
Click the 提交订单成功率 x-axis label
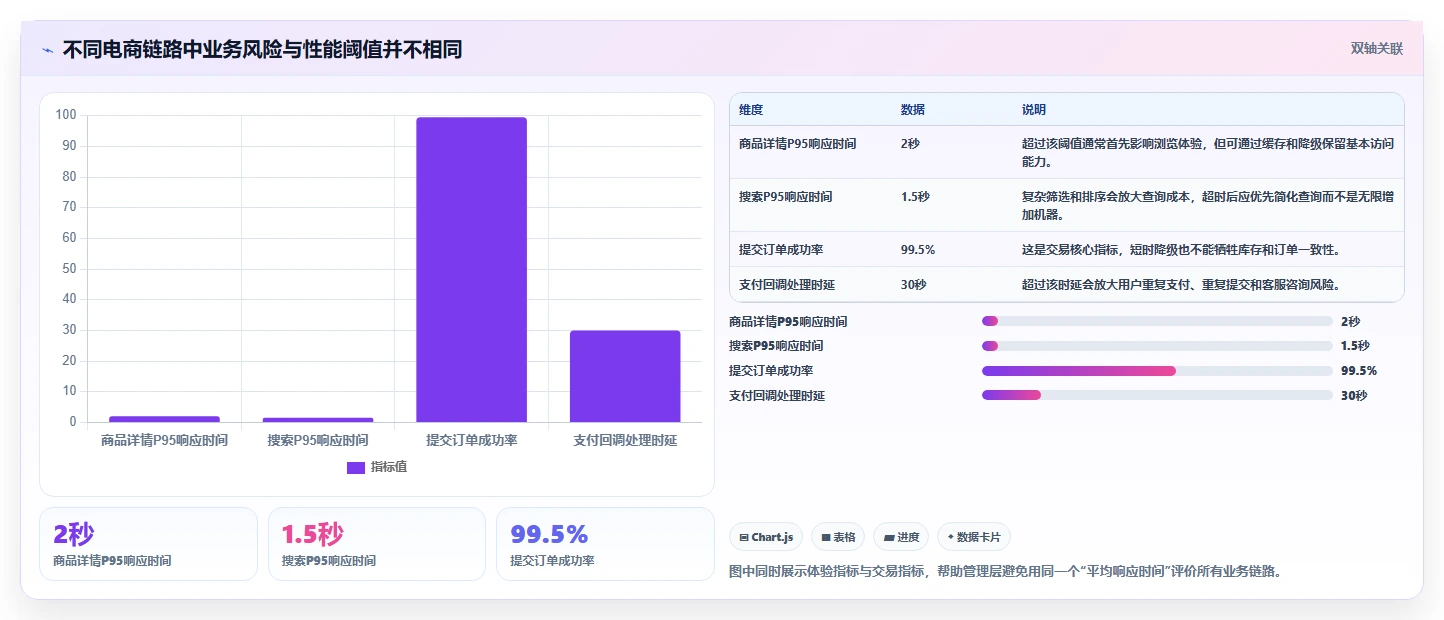click(x=472, y=440)
